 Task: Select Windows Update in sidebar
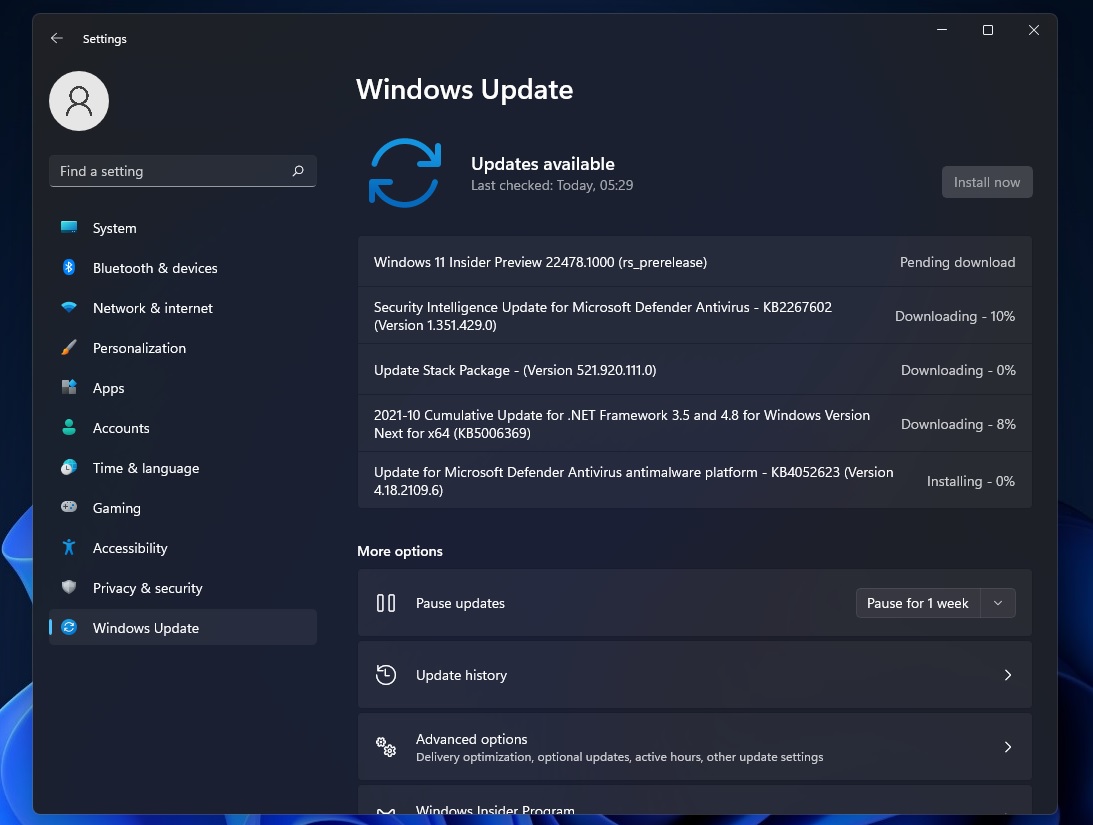[x=183, y=628]
